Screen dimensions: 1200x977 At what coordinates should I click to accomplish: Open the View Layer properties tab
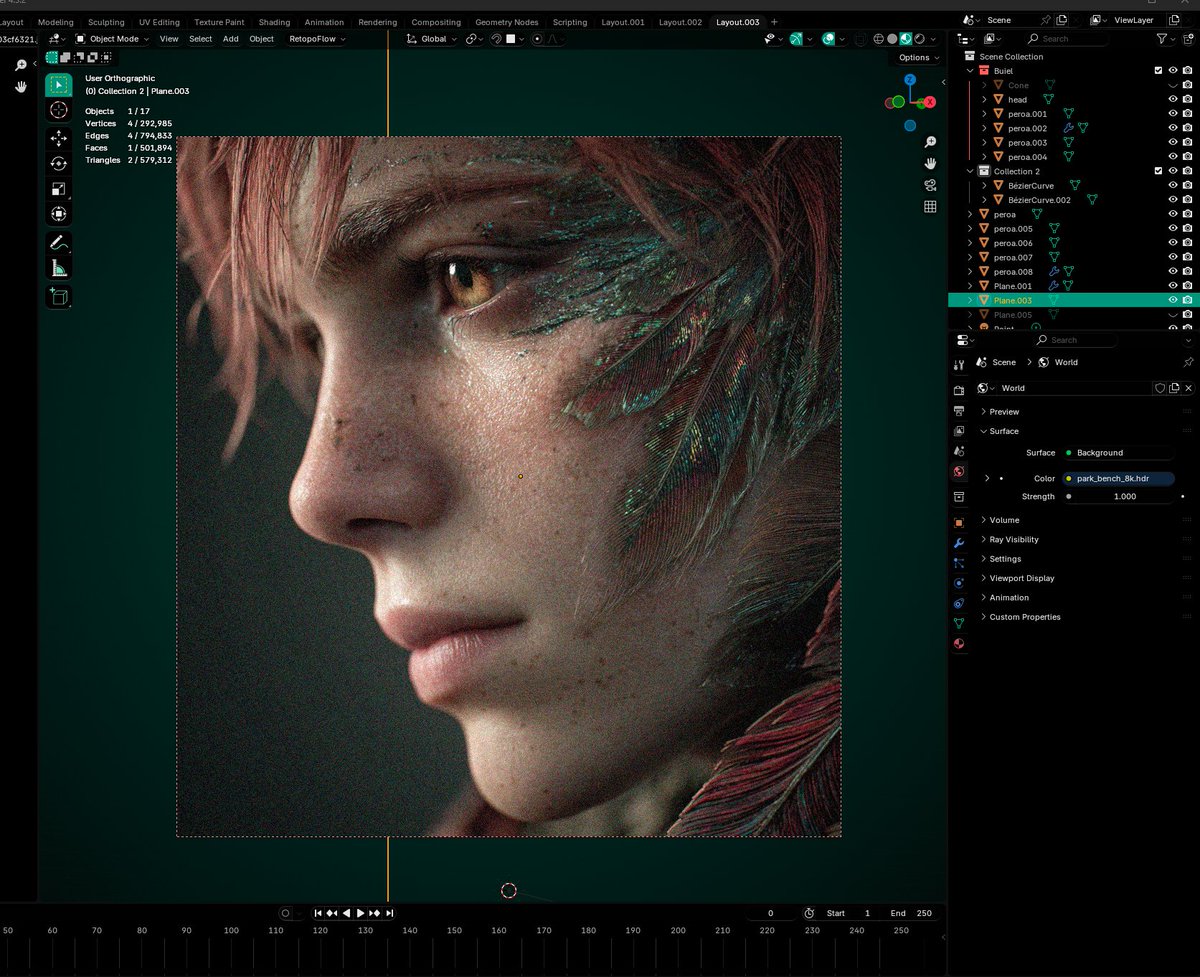pos(959,431)
